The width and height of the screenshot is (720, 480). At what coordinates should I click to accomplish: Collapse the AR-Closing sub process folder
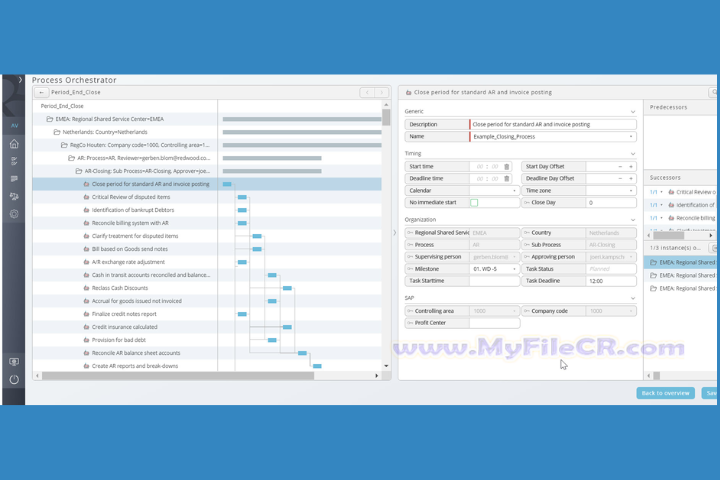pyautogui.click(x=79, y=171)
